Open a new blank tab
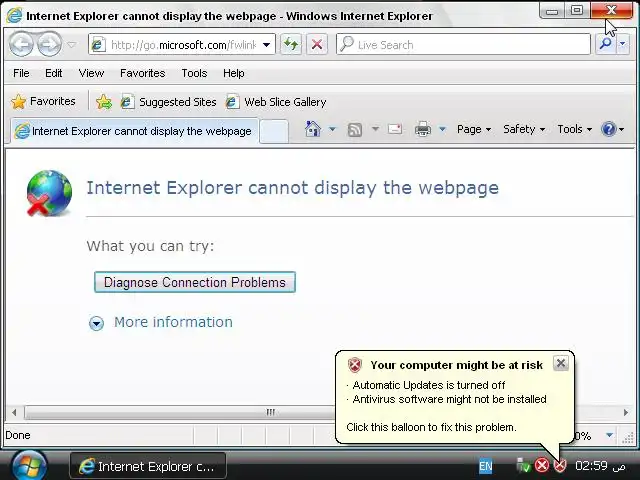Screen dimensions: 640x480 pos(273,131)
